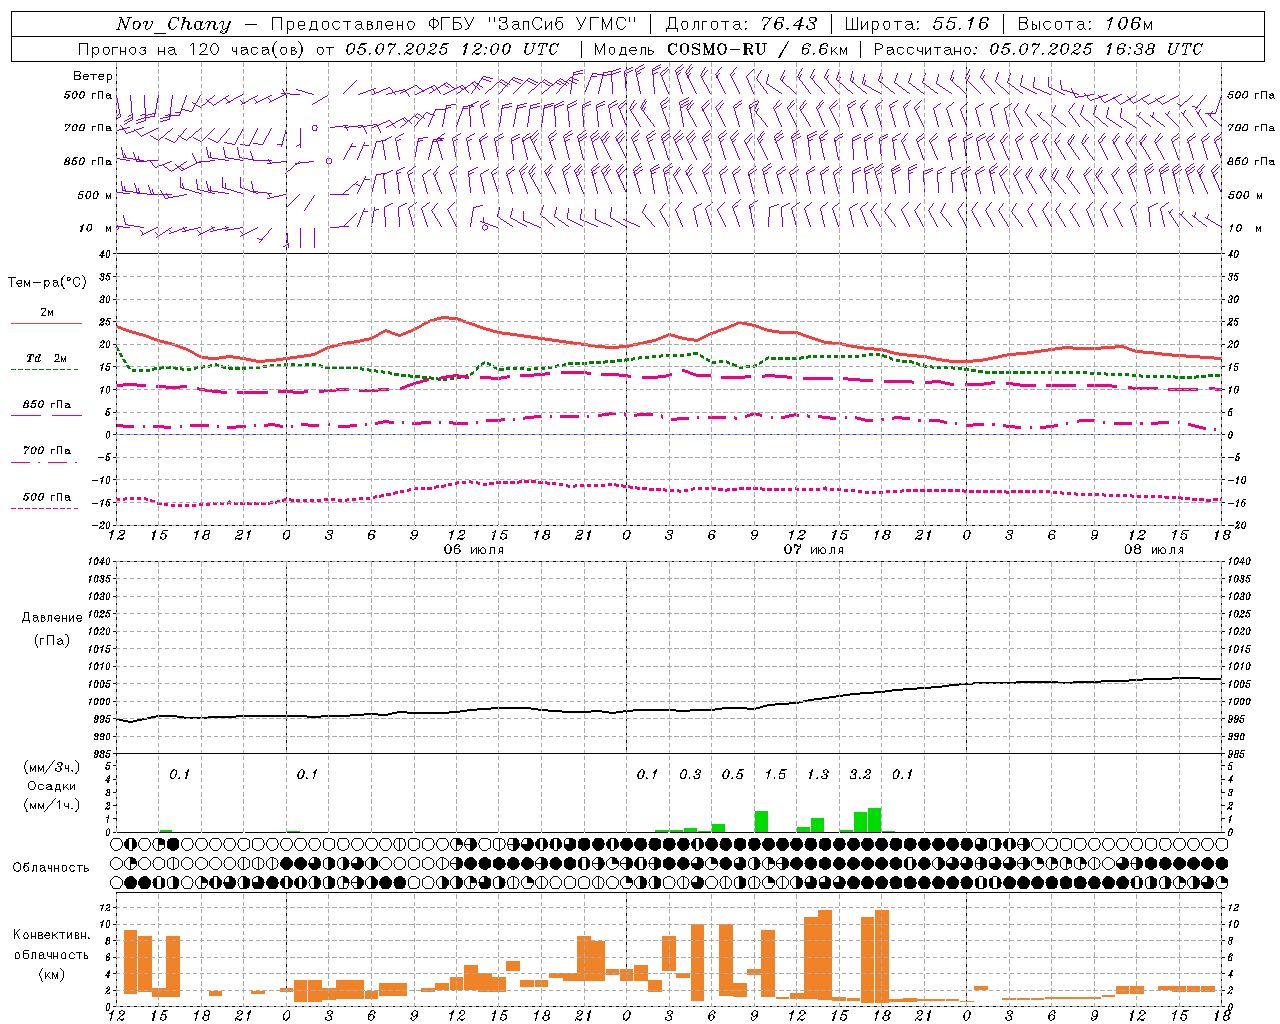This screenshot has width=1280, height=1024.
Task: Click the 'Ветер' wind panel label
Action: tap(93, 76)
